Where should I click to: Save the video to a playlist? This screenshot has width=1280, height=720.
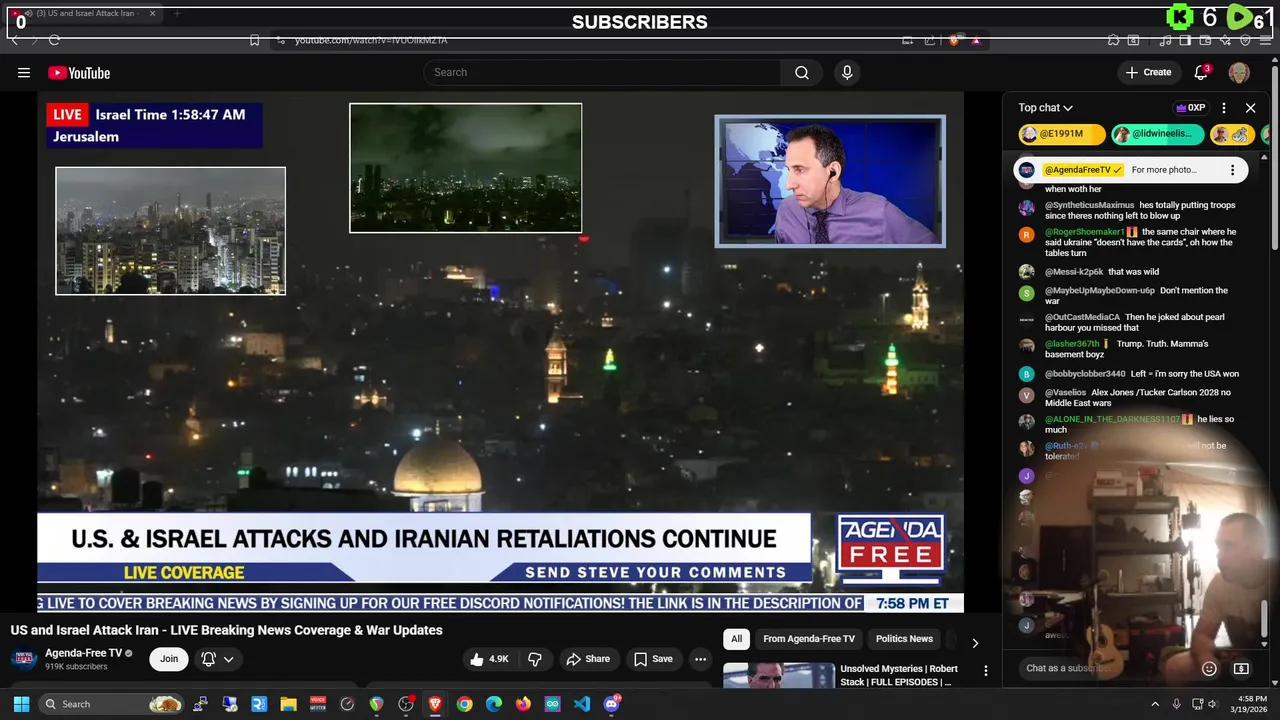(653, 659)
